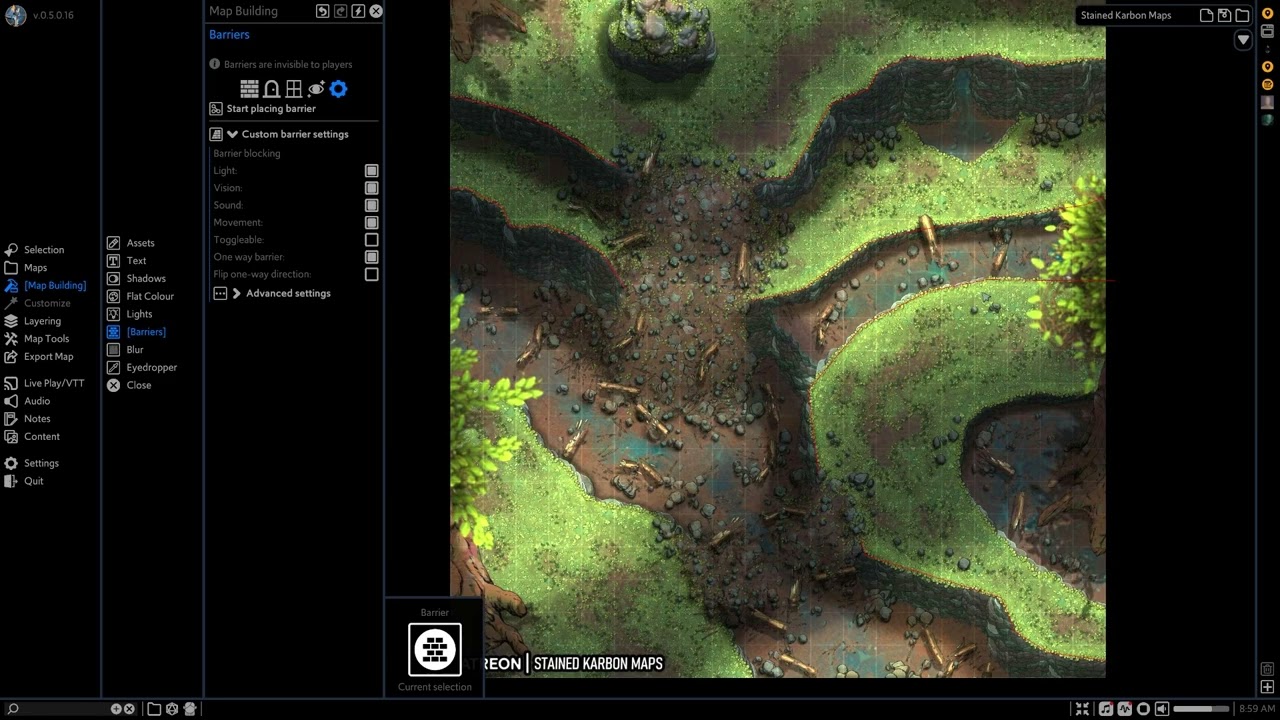Toggle the One way barrier checkbox
This screenshot has height=720, width=1280.
(x=372, y=257)
